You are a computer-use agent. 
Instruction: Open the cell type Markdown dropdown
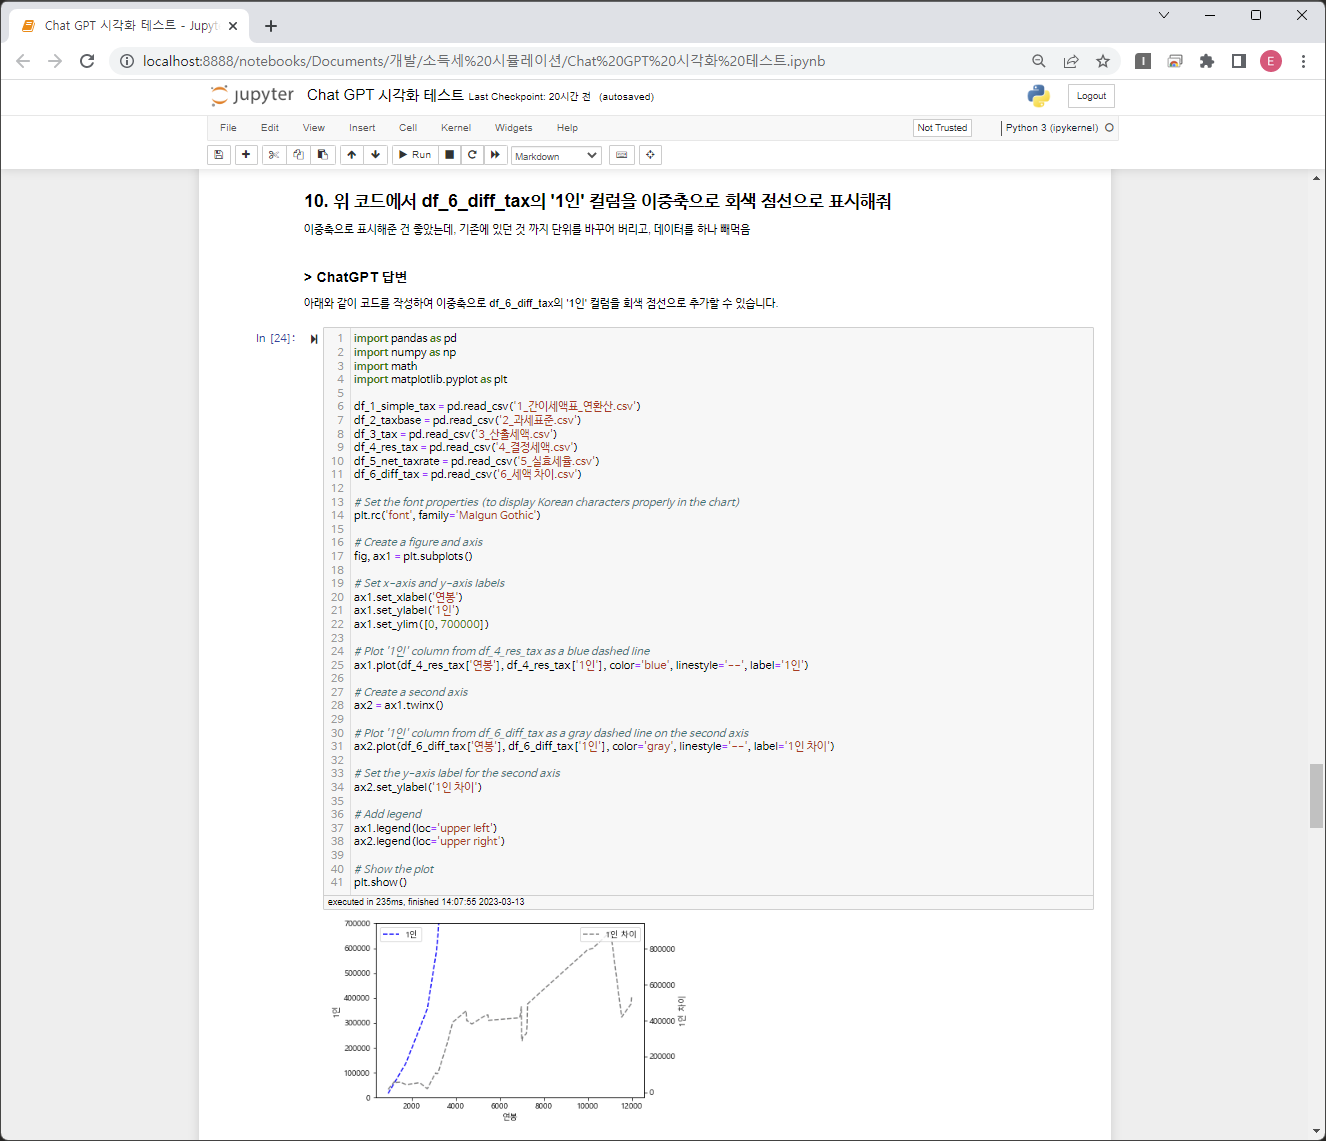556,156
